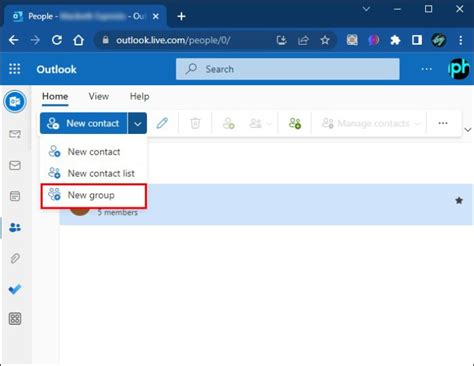Open the add to list dropdown icon

pos(260,124)
